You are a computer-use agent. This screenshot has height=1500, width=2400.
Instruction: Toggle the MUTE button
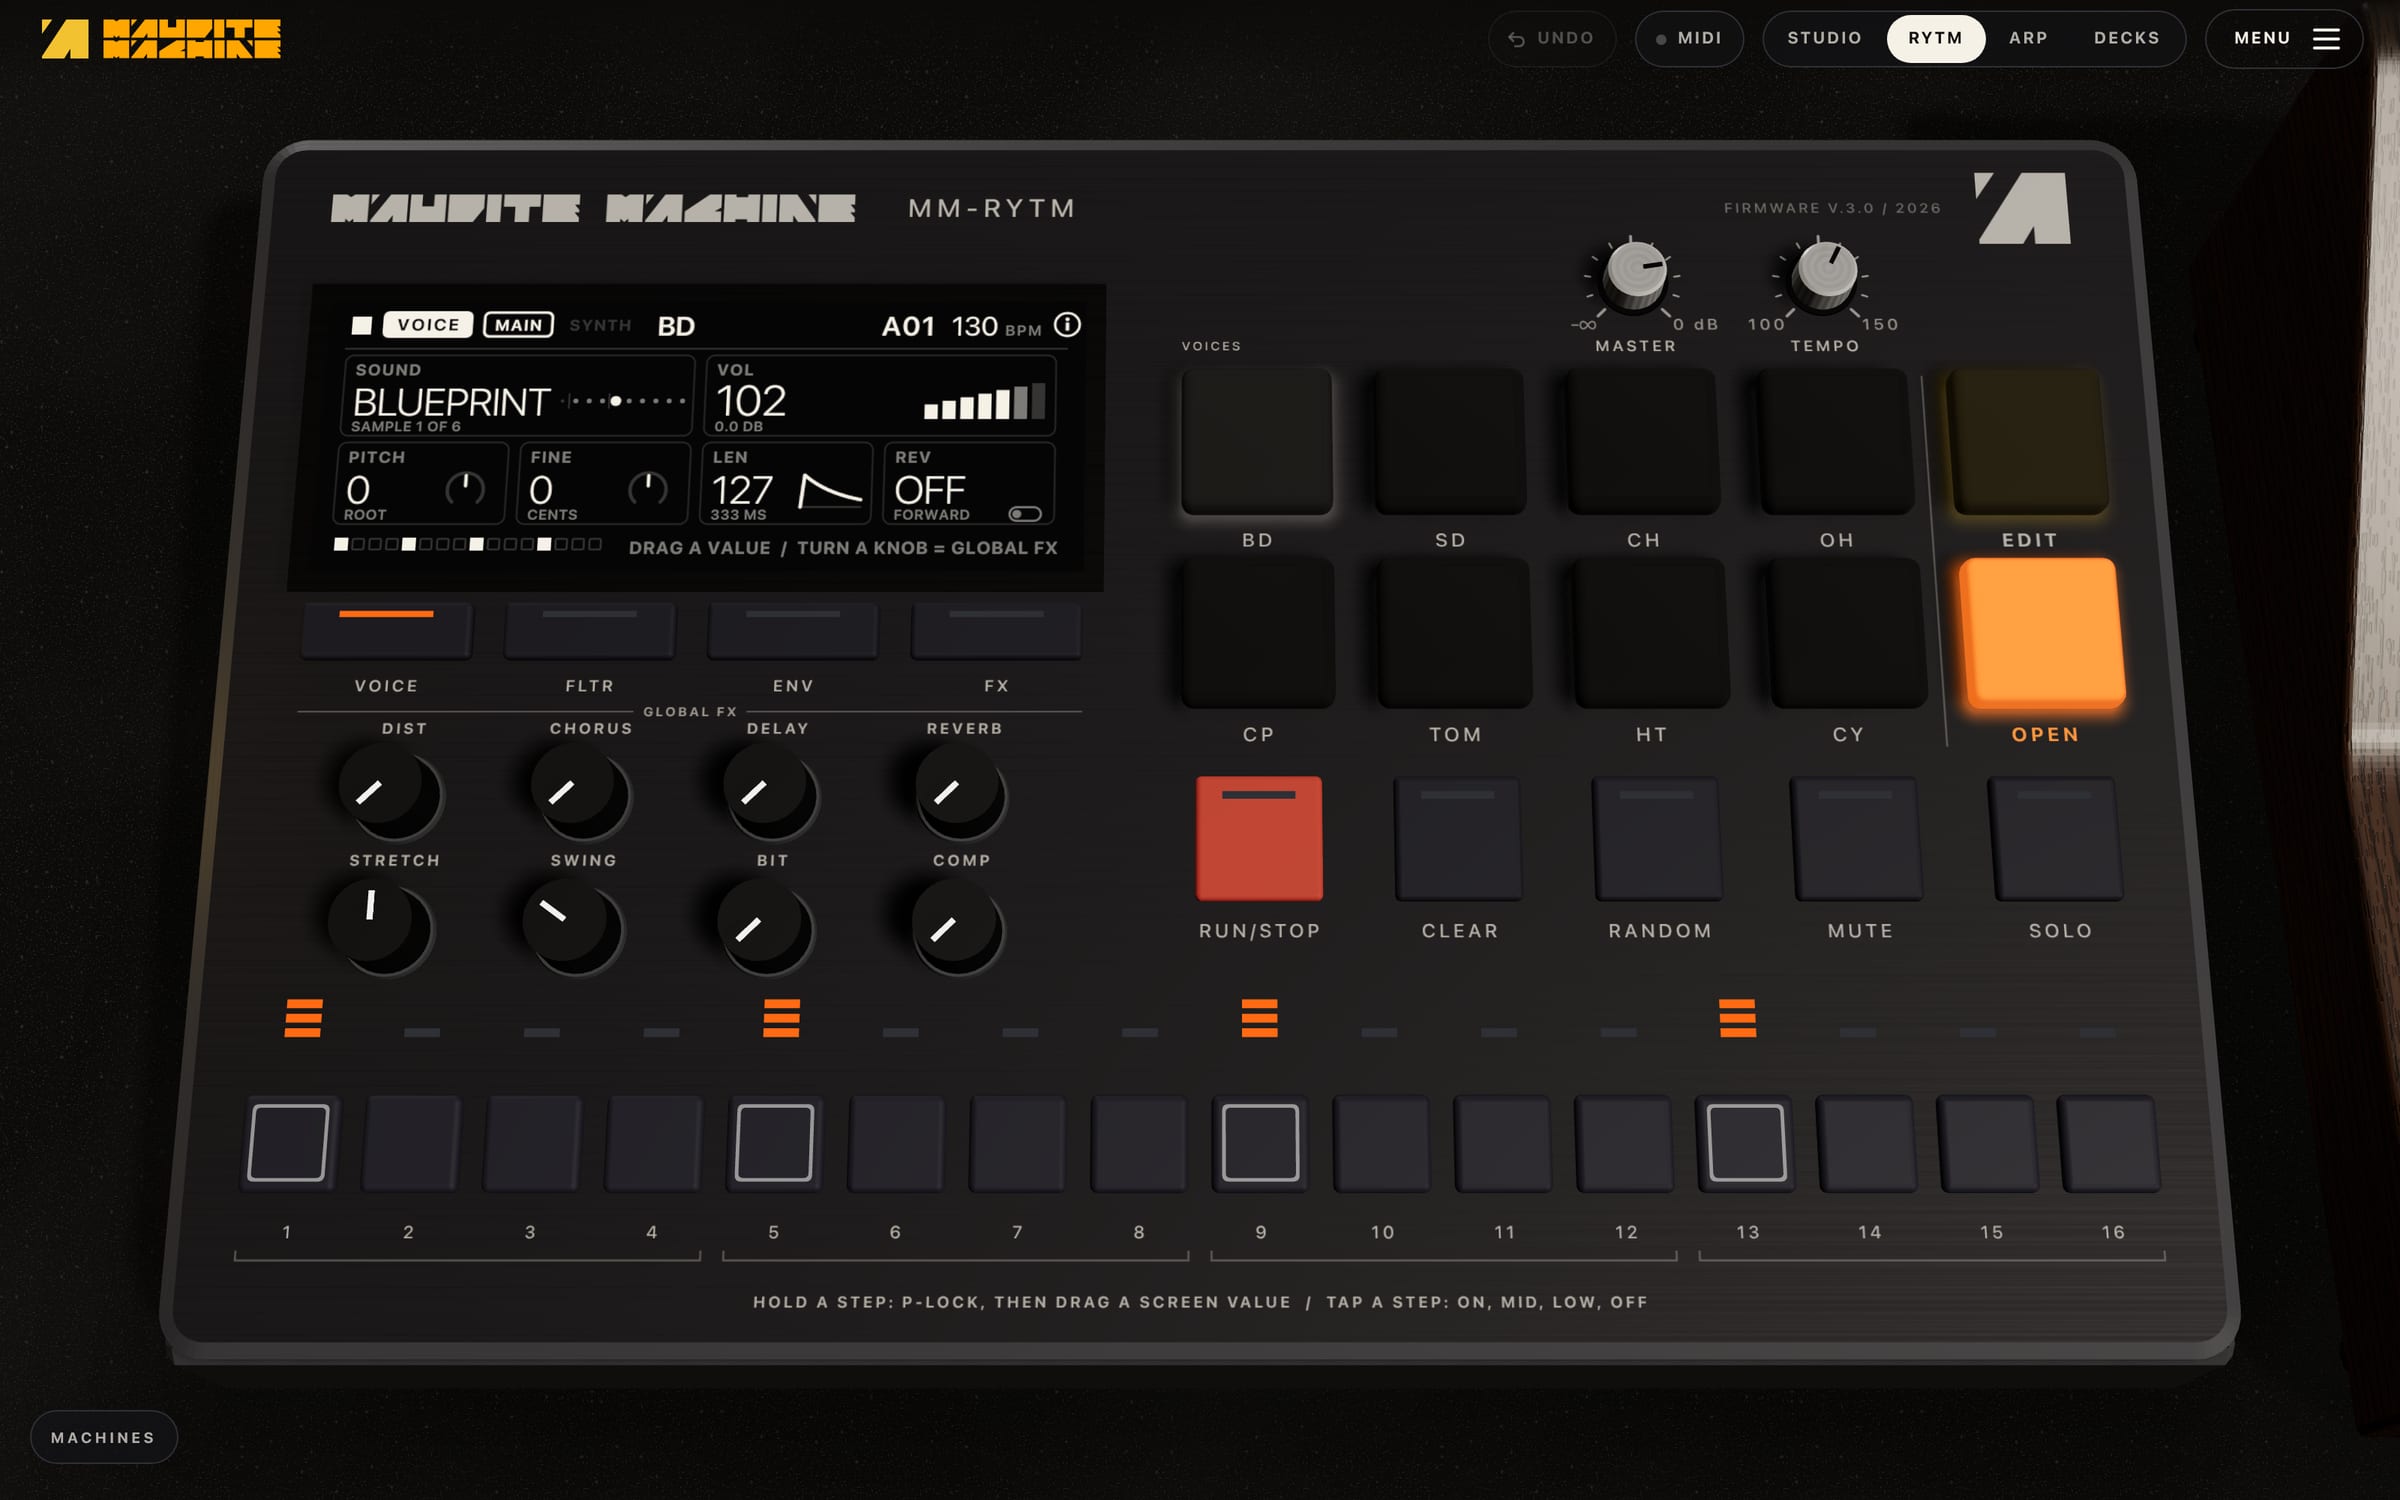[1858, 838]
